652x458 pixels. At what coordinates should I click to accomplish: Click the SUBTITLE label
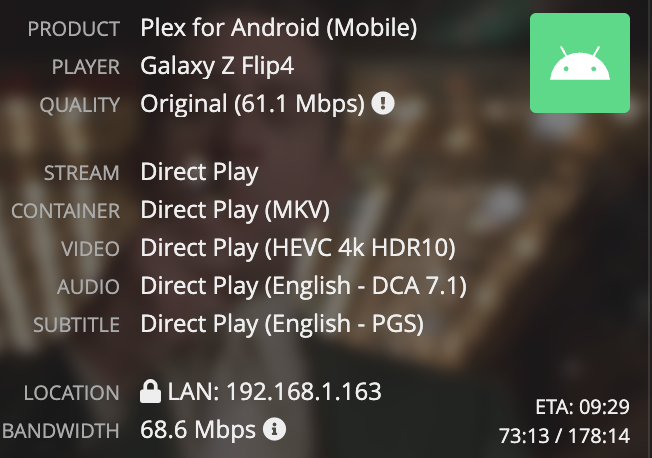click(76, 325)
